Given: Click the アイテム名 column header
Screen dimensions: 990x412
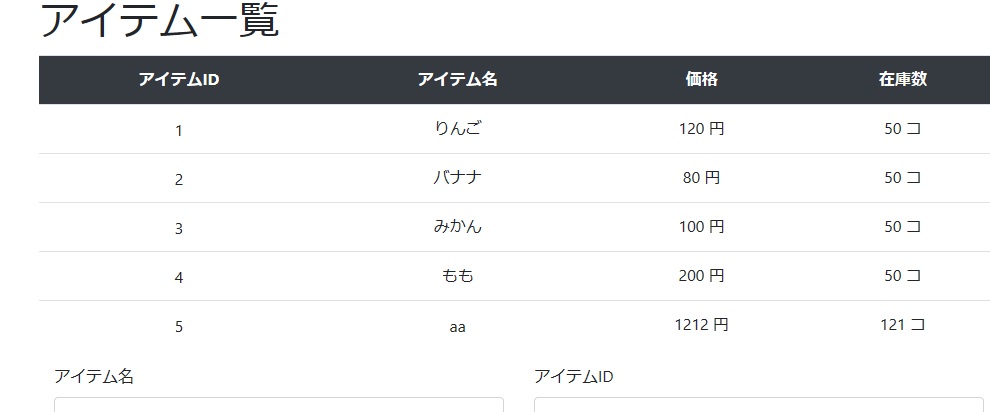Looking at the screenshot, I should pyautogui.click(x=457, y=79).
